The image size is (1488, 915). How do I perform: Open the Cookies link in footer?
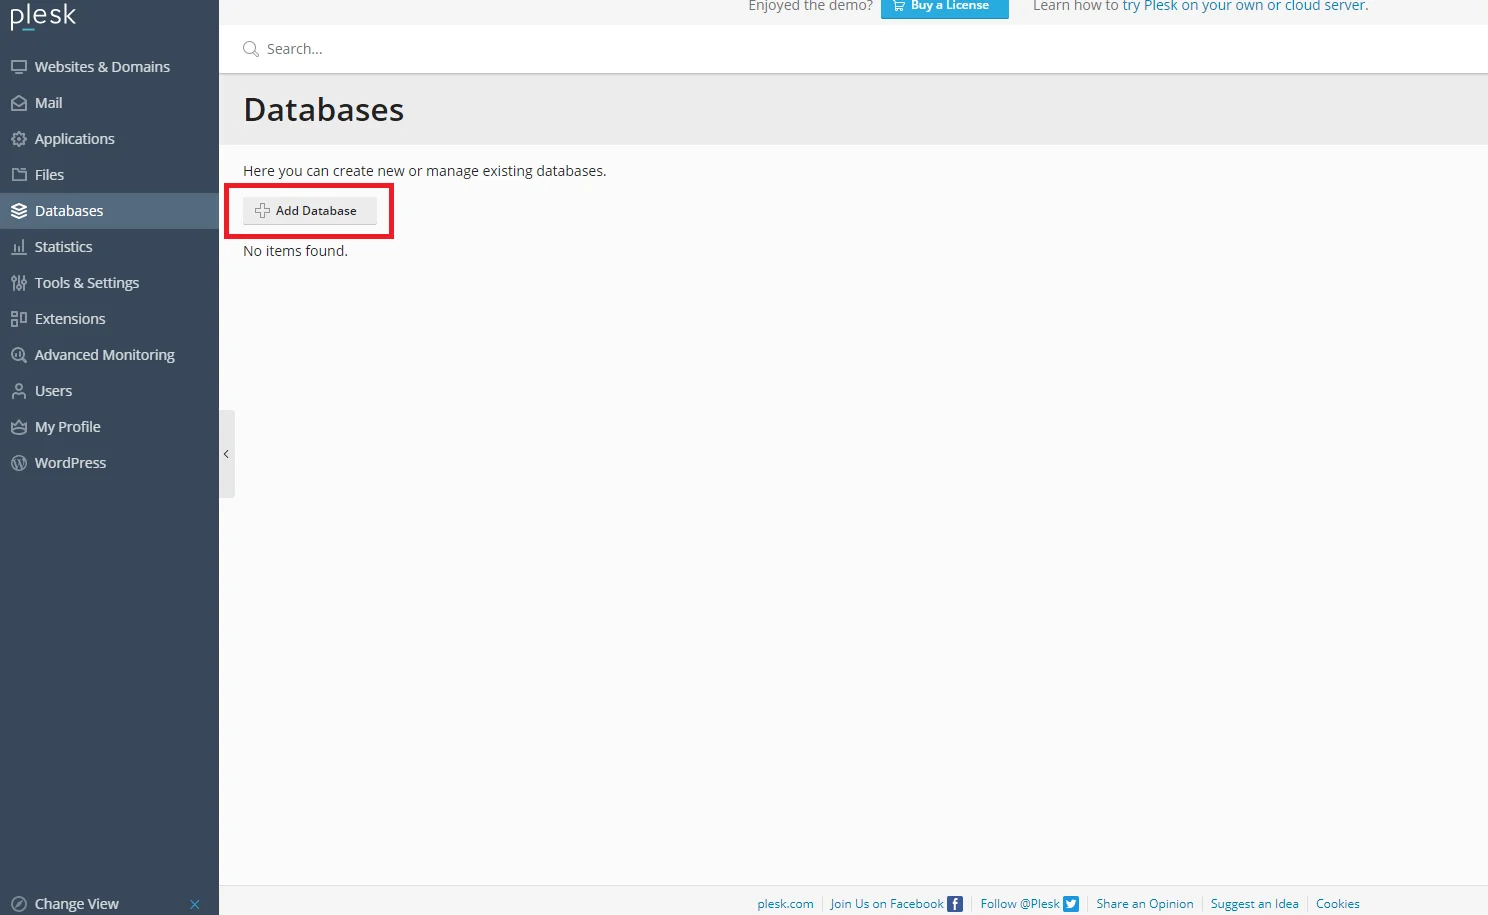tap(1337, 904)
